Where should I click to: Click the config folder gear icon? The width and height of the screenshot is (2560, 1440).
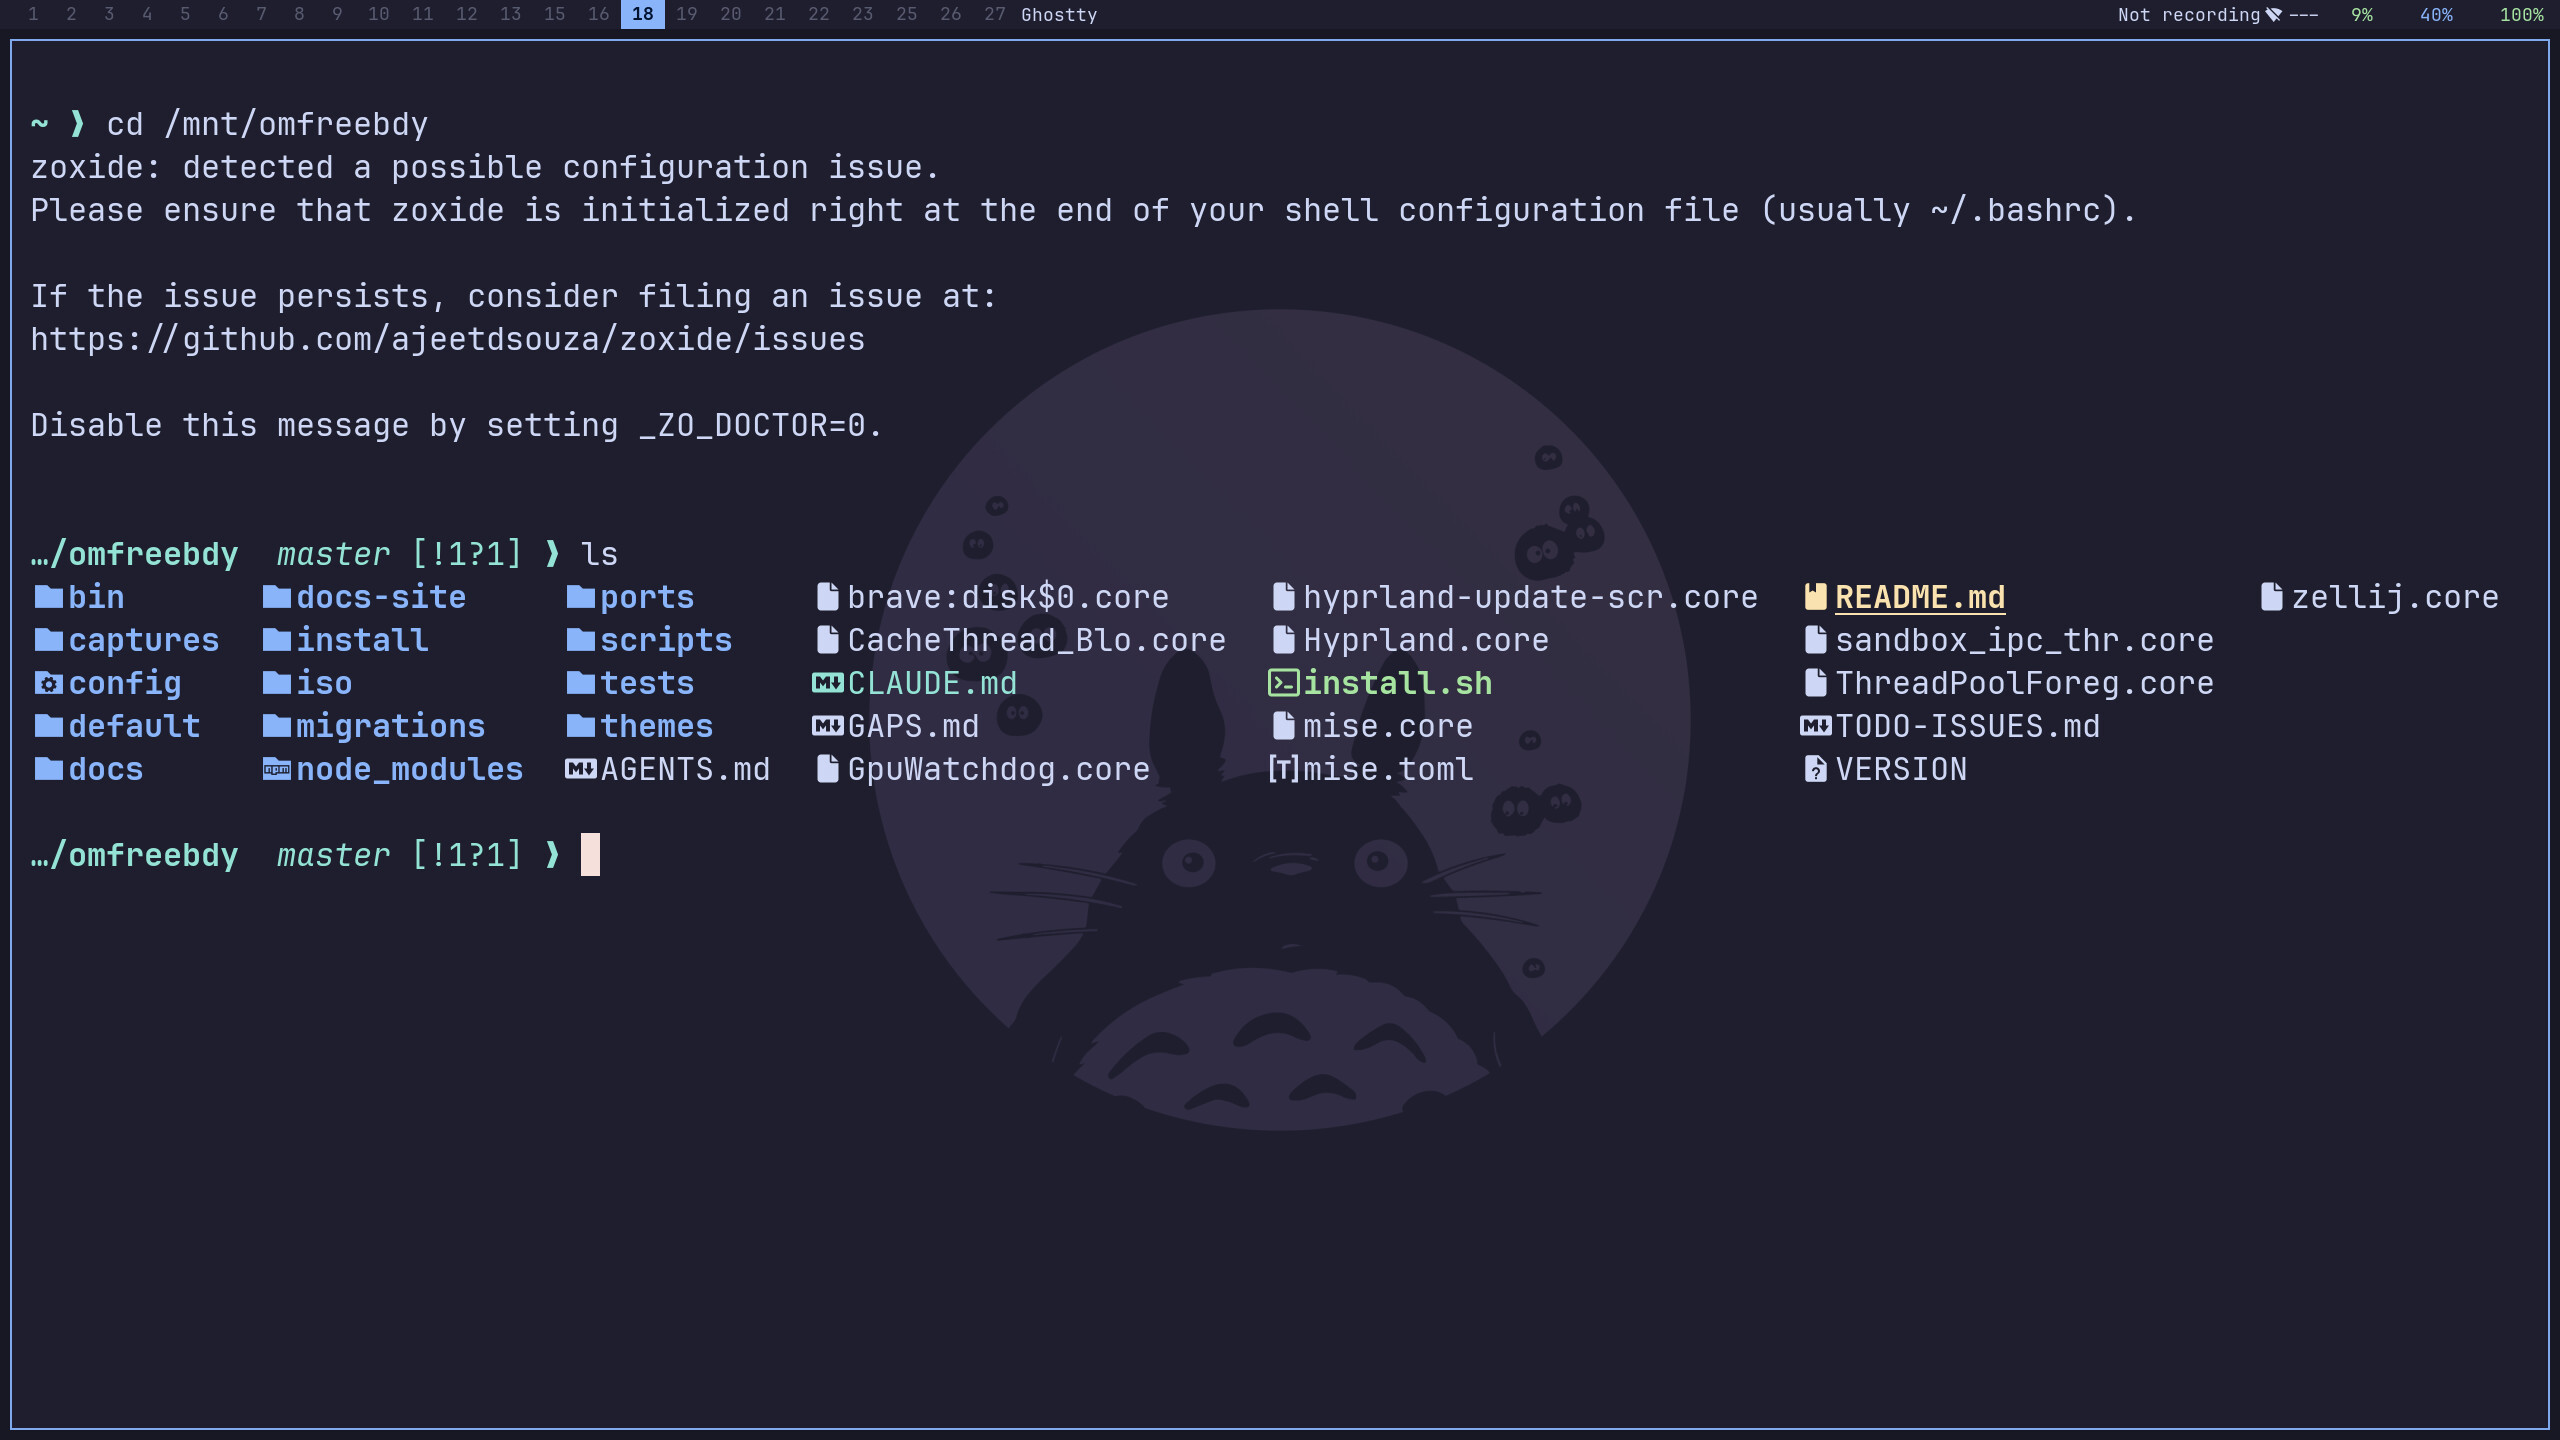(48, 683)
